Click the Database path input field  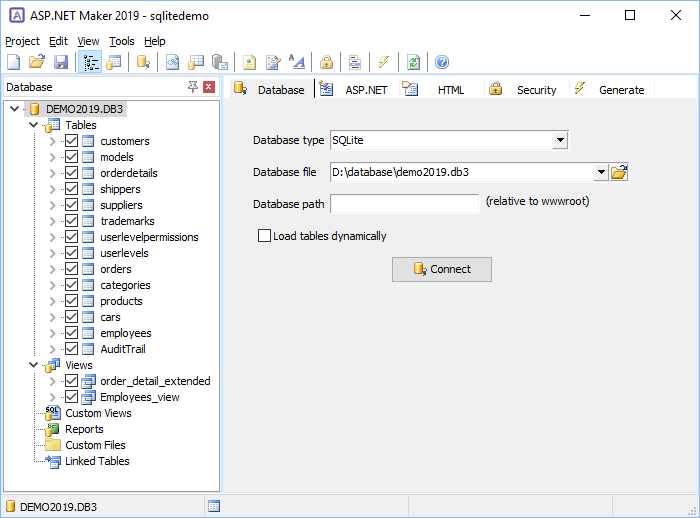(x=404, y=204)
